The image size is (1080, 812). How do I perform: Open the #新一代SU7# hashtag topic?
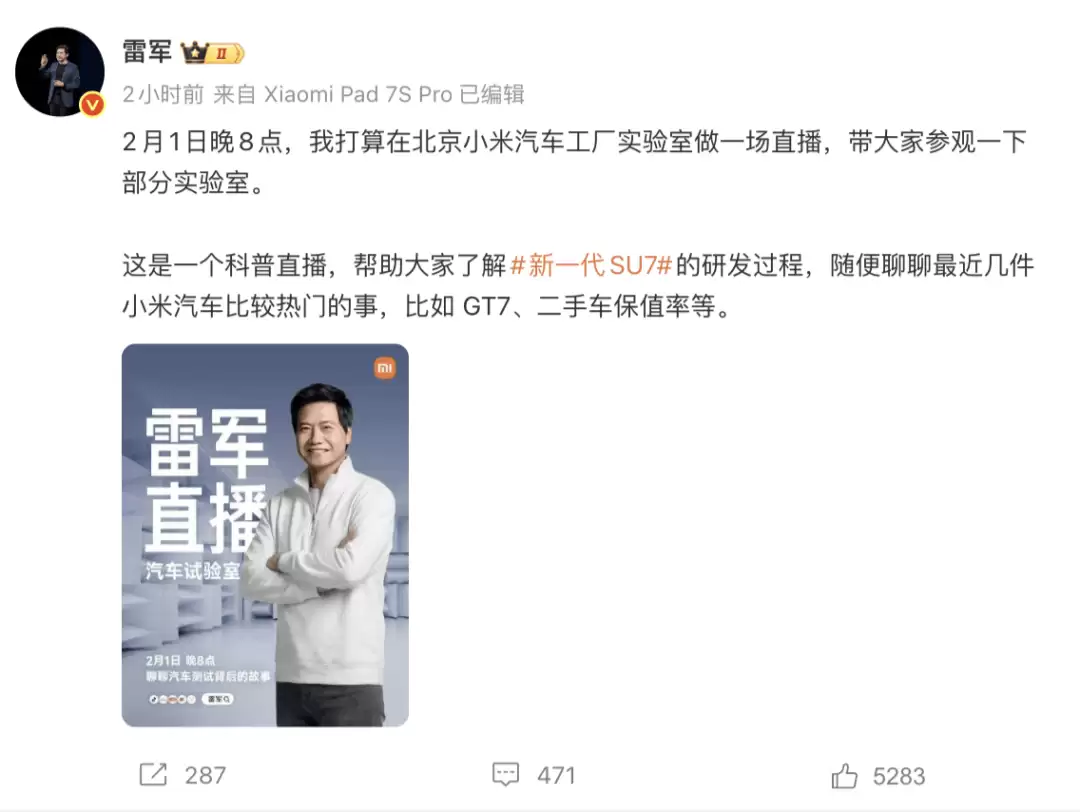[x=590, y=265]
